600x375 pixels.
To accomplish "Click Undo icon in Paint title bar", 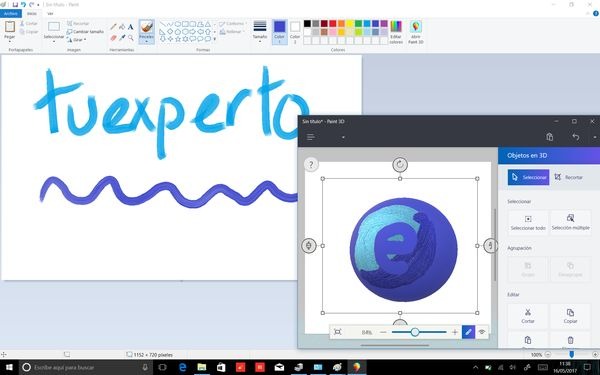I will tap(23, 5).
